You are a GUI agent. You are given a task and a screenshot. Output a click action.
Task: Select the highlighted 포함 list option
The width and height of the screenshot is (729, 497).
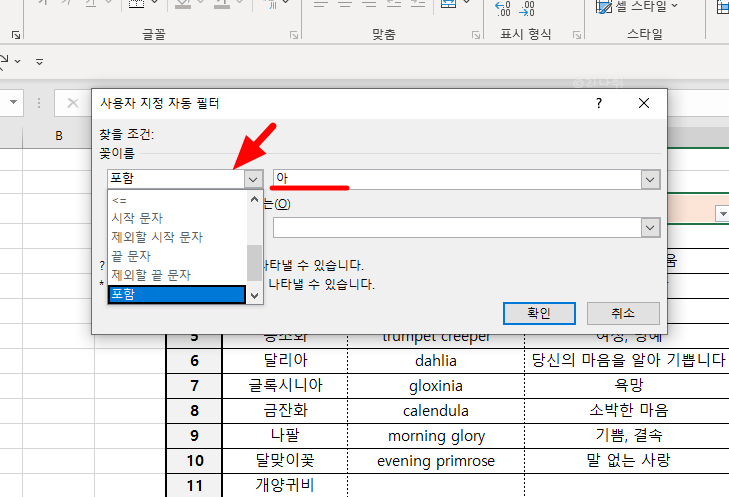(x=177, y=294)
